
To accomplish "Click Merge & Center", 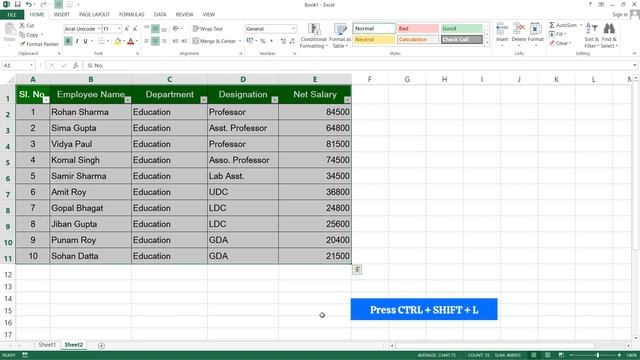I will click(215, 41).
